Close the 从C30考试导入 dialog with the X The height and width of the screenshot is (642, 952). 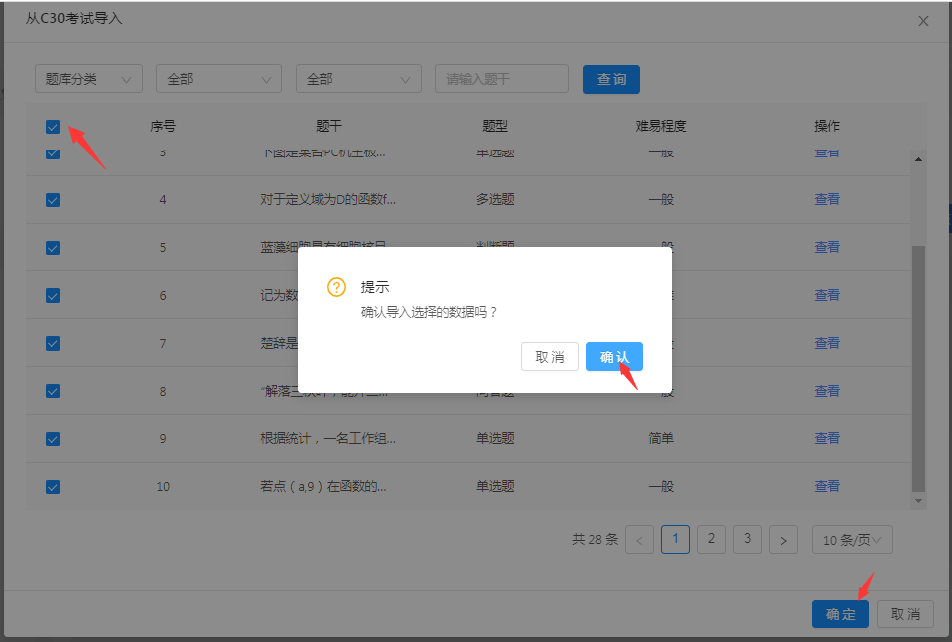923,20
